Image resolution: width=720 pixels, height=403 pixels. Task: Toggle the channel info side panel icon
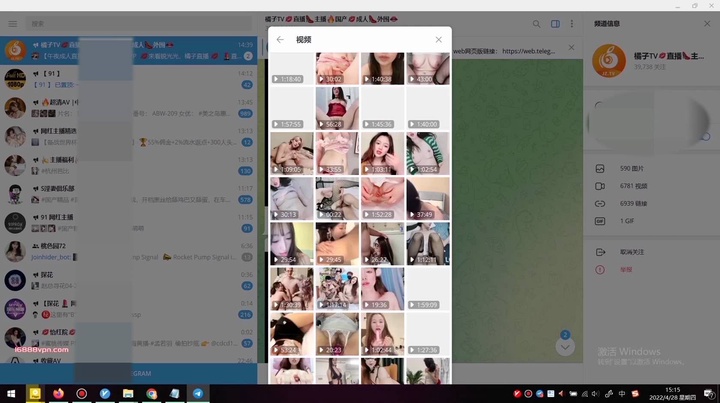pyautogui.click(x=555, y=24)
